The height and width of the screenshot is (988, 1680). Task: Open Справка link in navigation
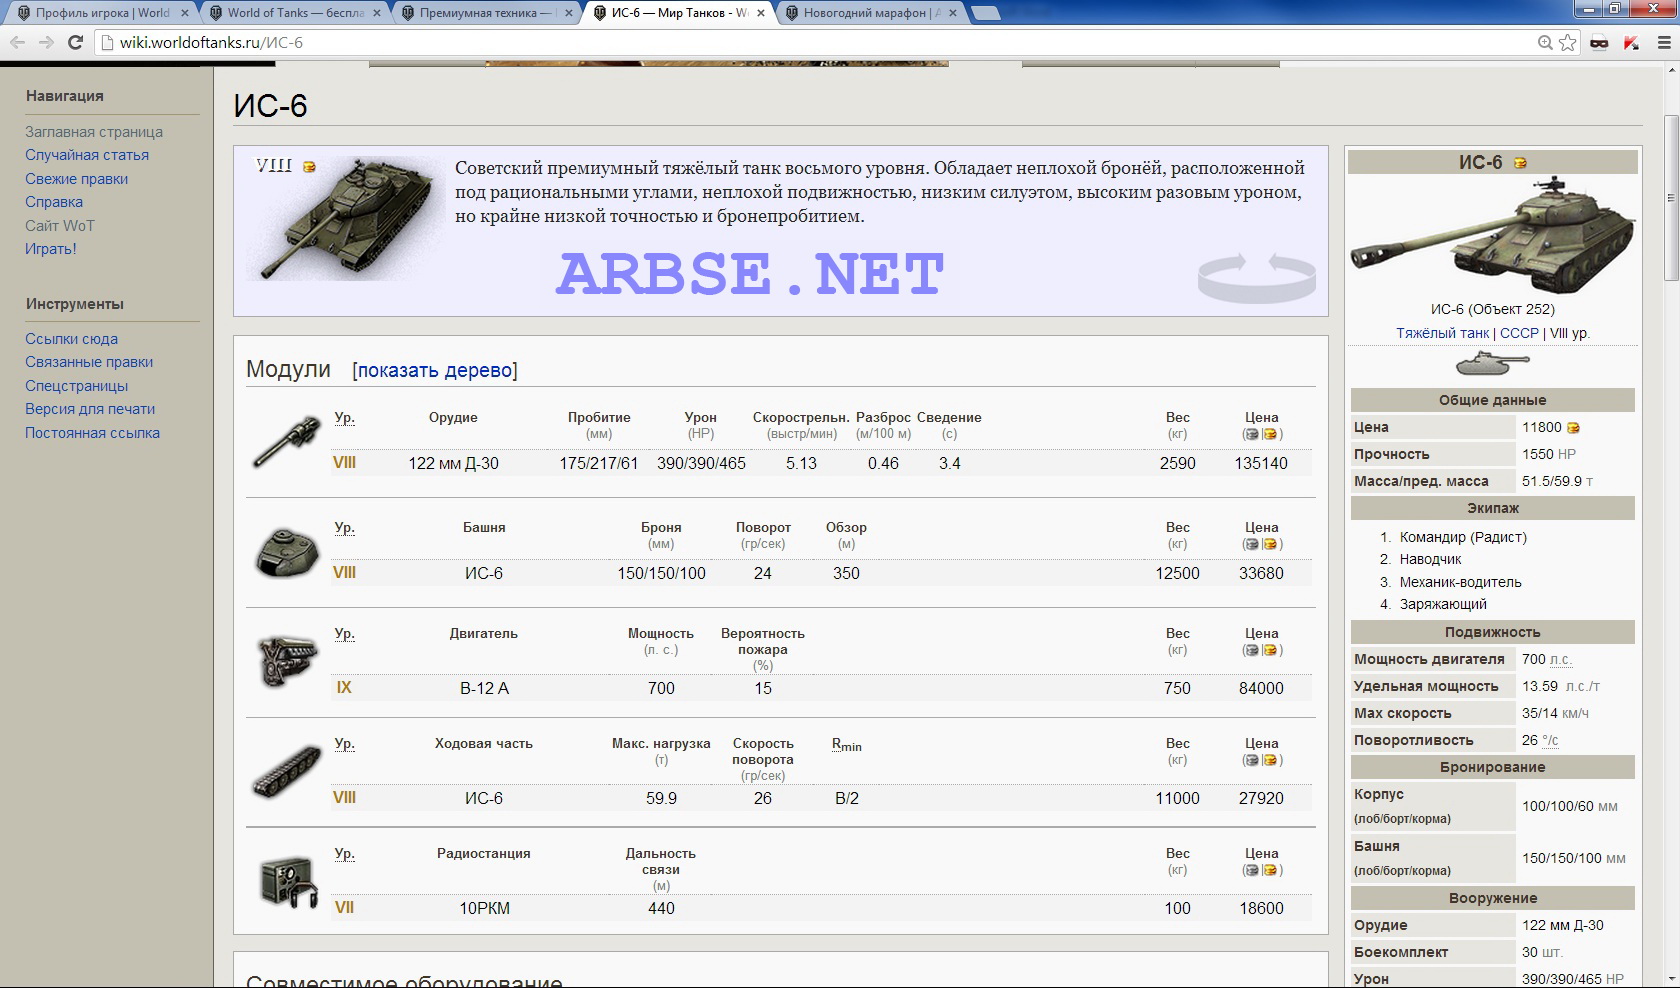pos(54,202)
